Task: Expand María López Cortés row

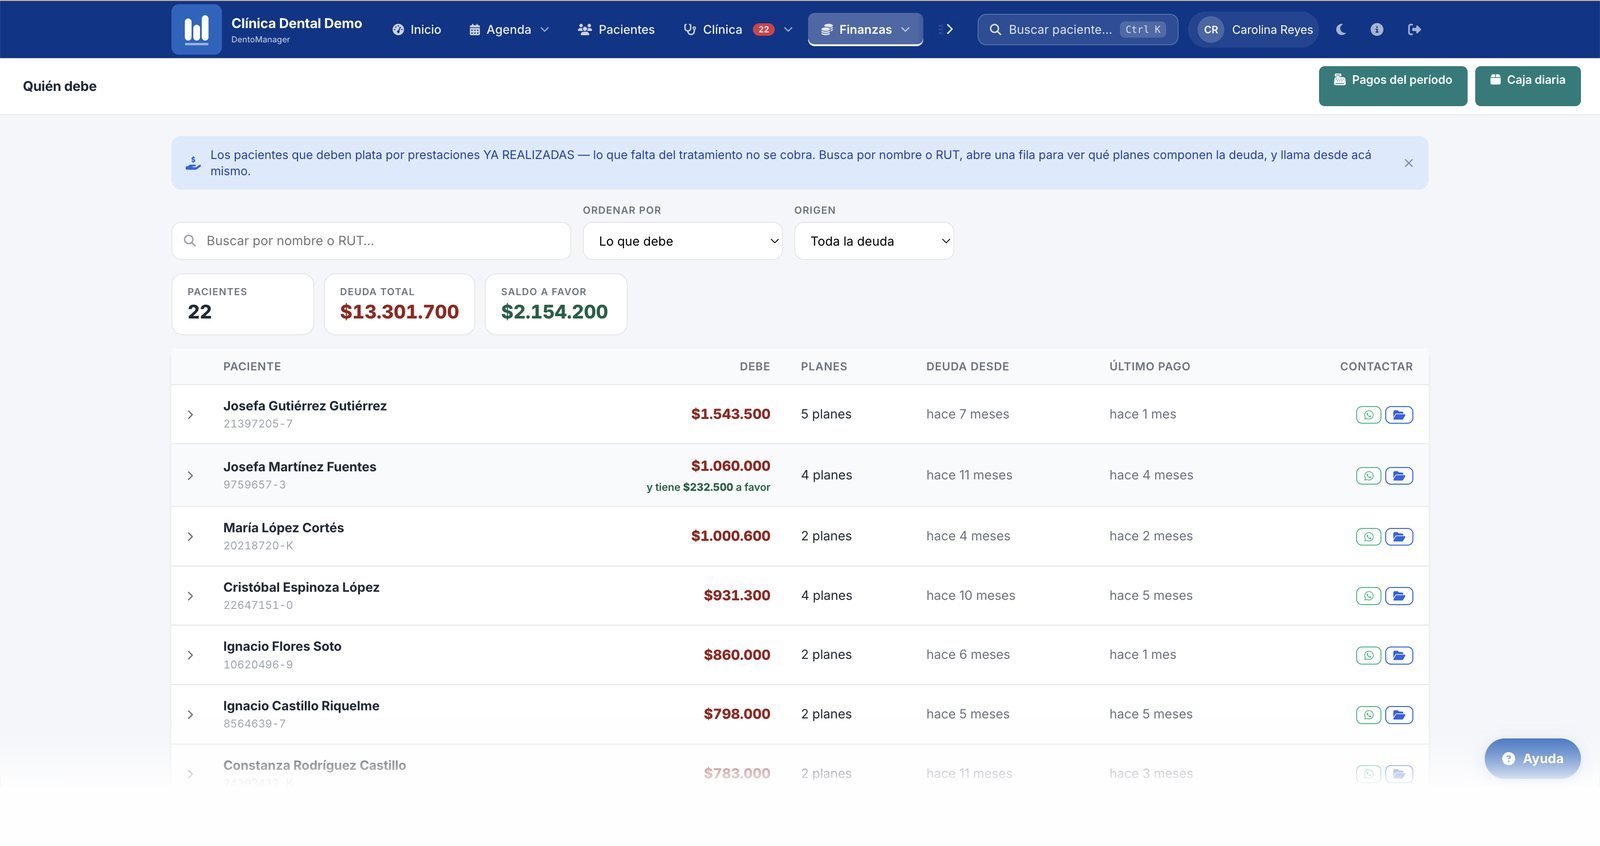Action: click(190, 537)
